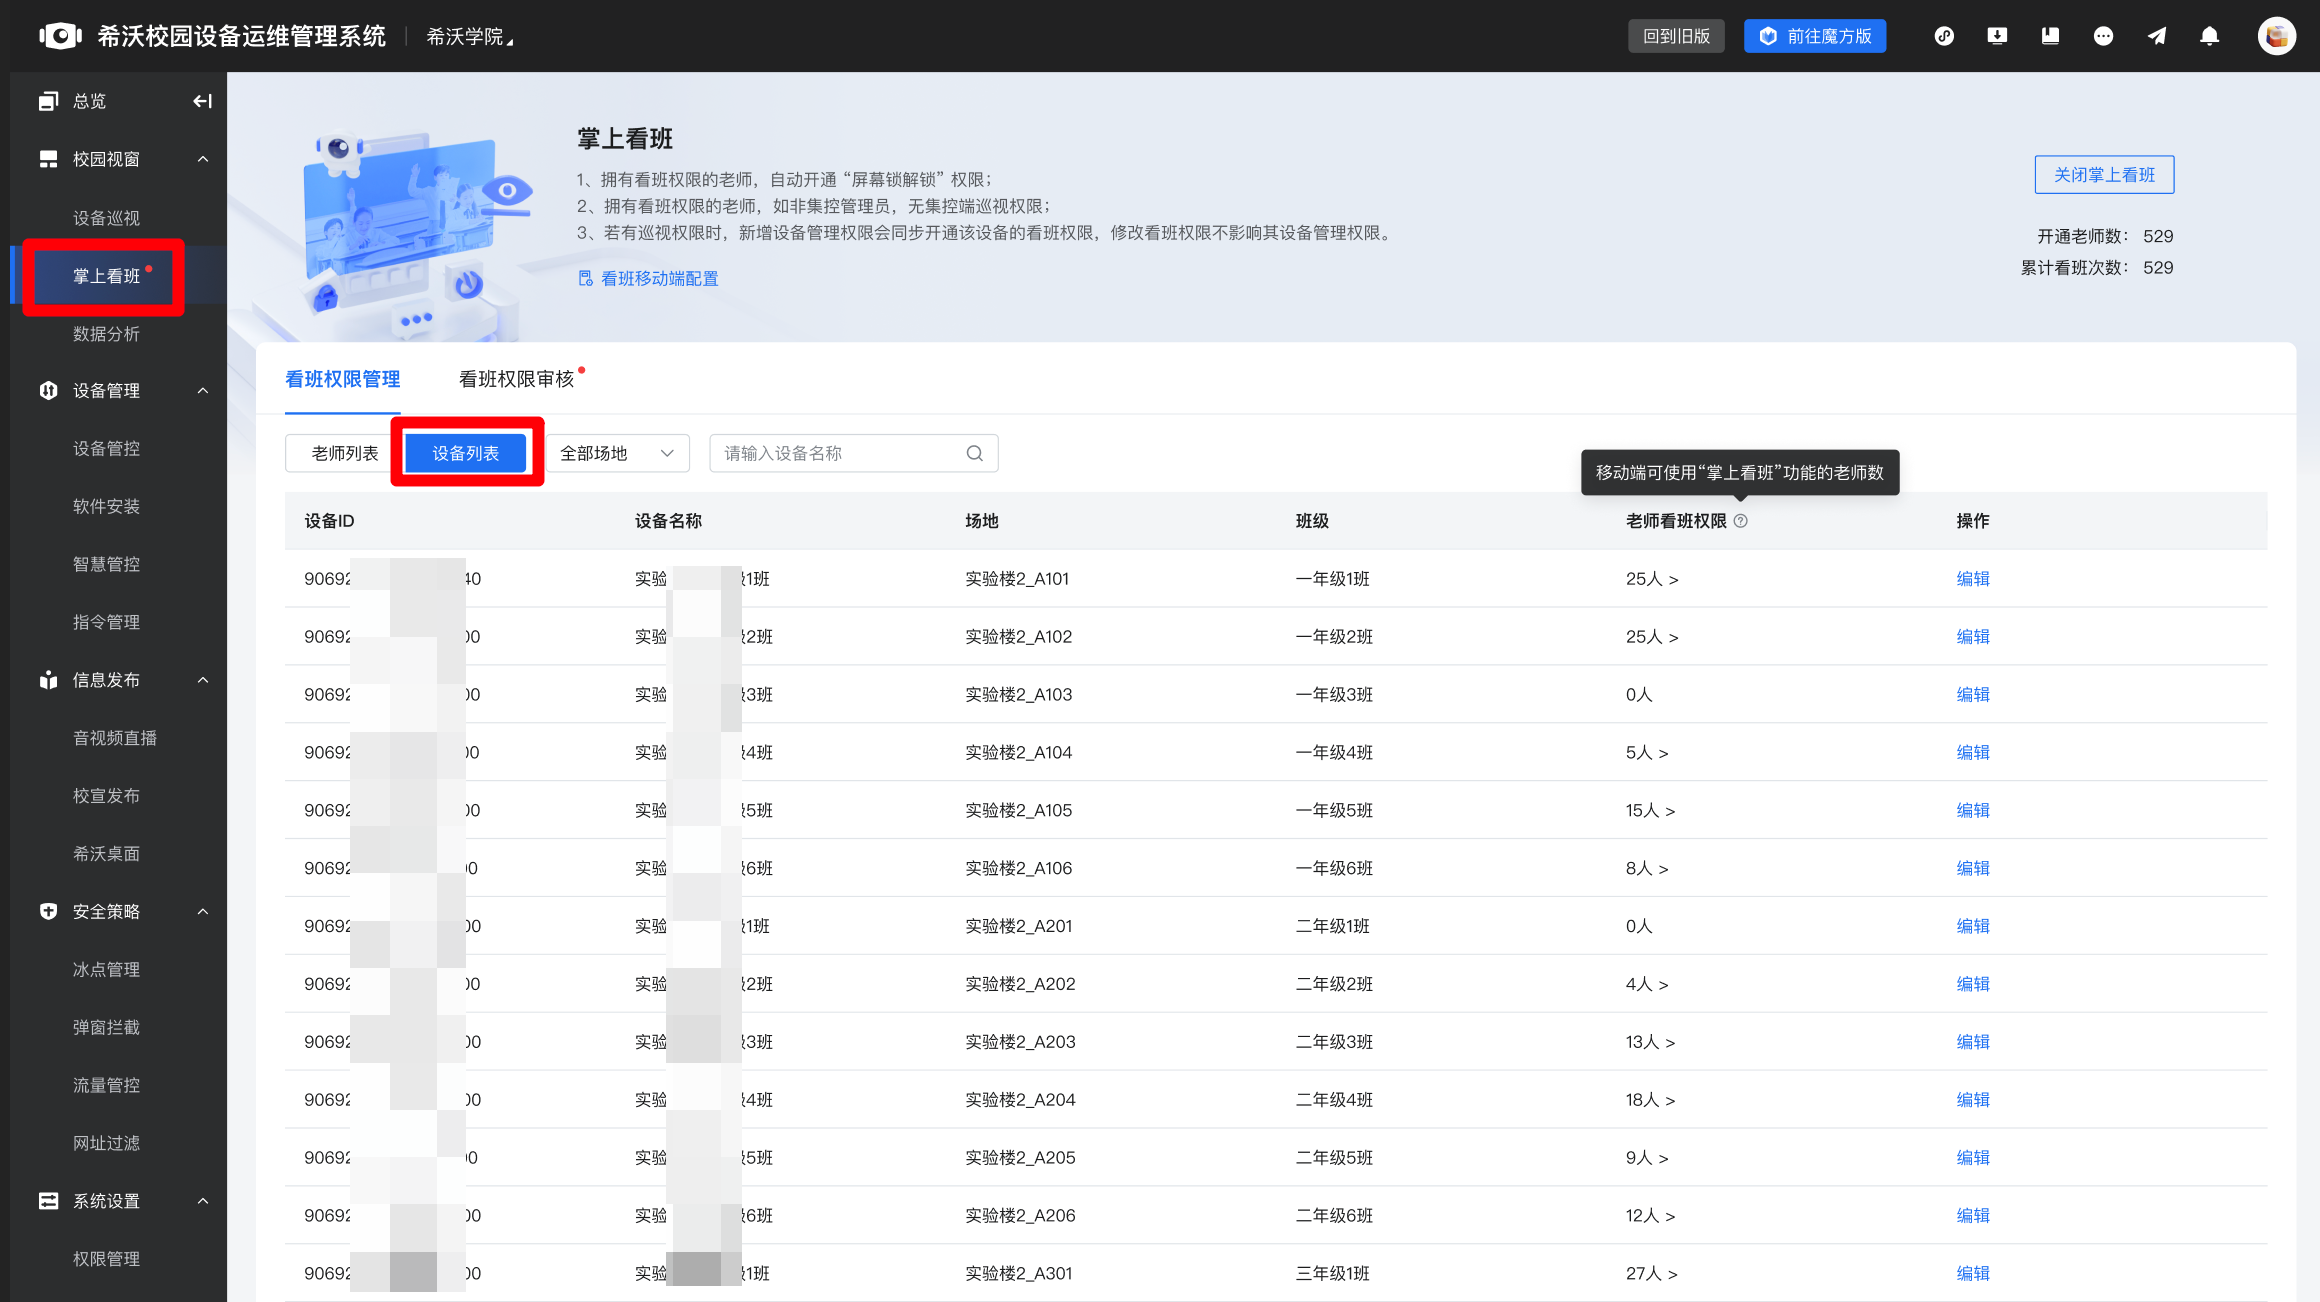Click 编辑 for 实验楼2_A201 row
Image resolution: width=2320 pixels, height=1302 pixels.
click(x=1973, y=926)
